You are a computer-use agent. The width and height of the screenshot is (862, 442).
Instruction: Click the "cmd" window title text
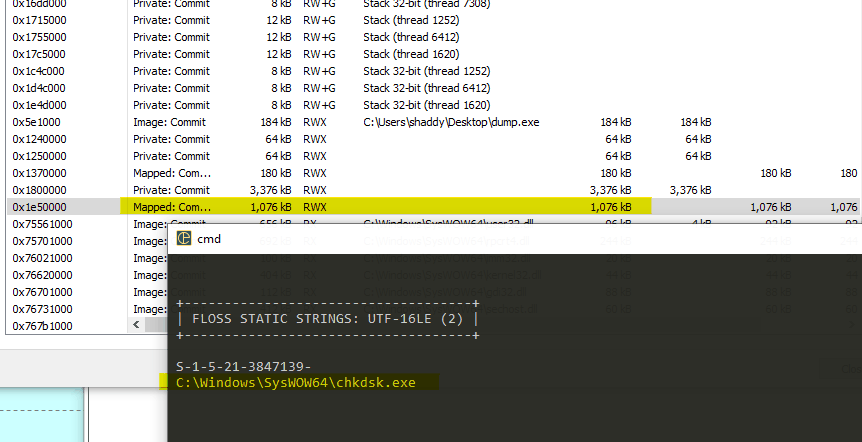209,239
